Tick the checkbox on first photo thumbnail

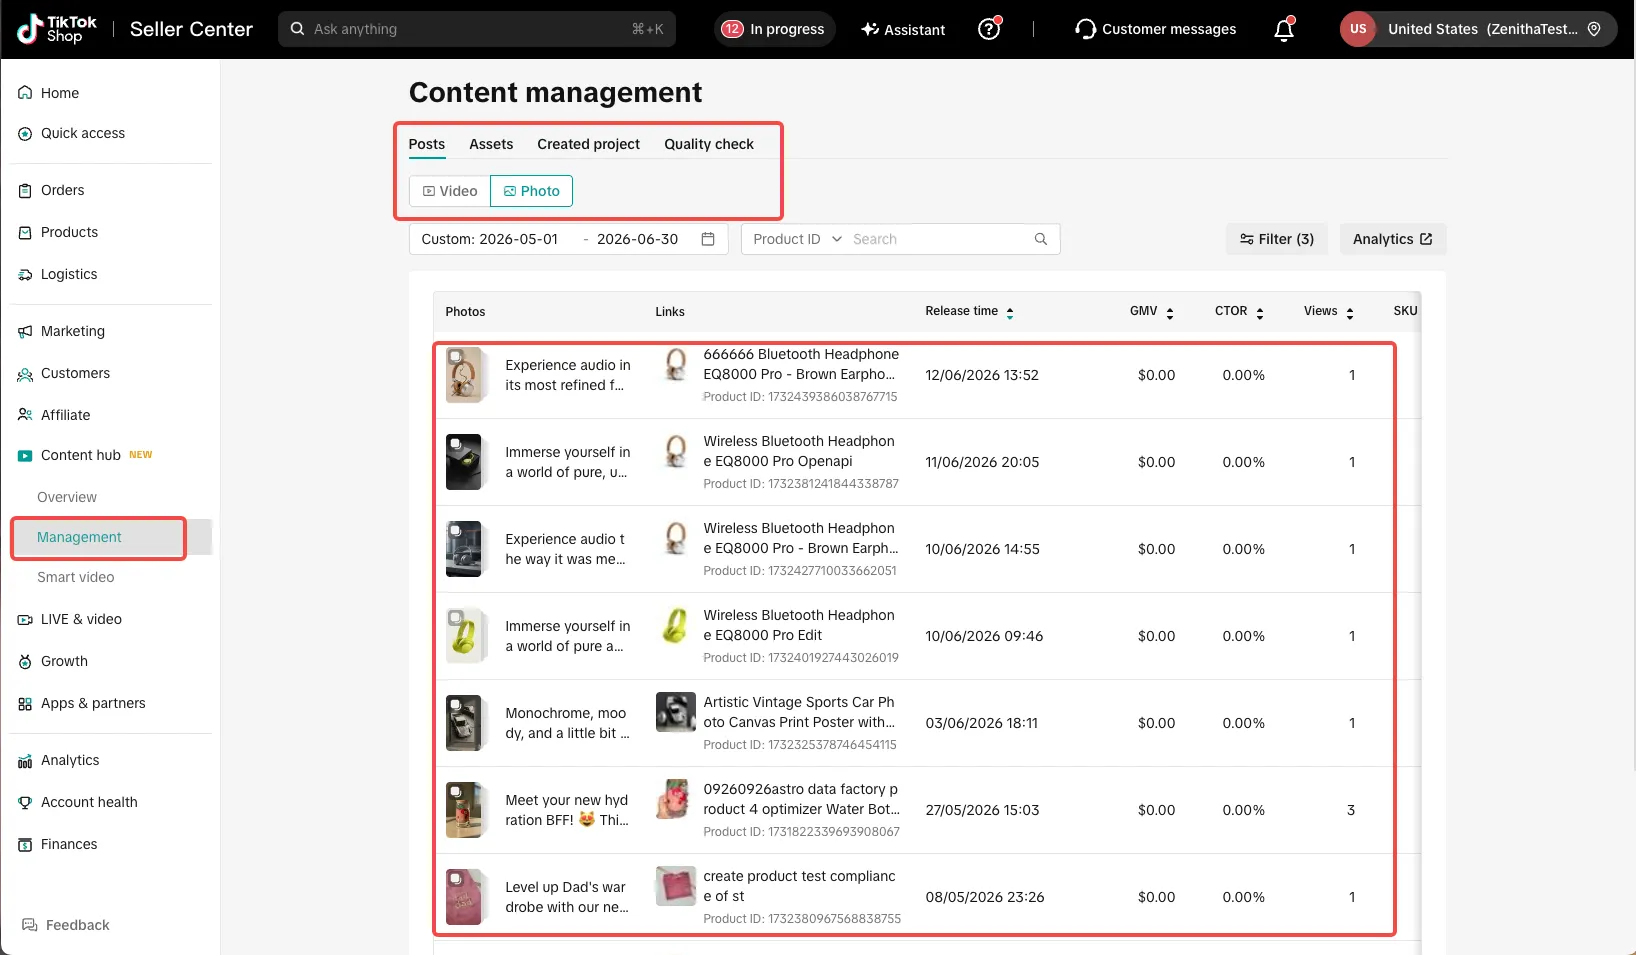(x=455, y=356)
